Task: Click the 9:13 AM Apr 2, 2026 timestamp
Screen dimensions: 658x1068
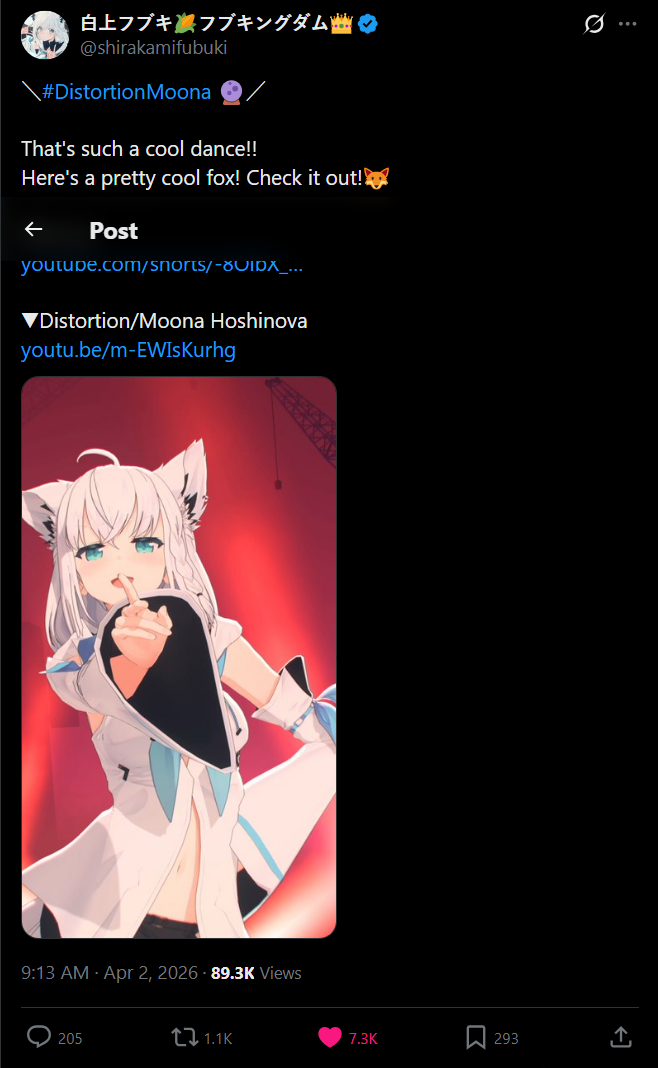Action: tap(110, 973)
